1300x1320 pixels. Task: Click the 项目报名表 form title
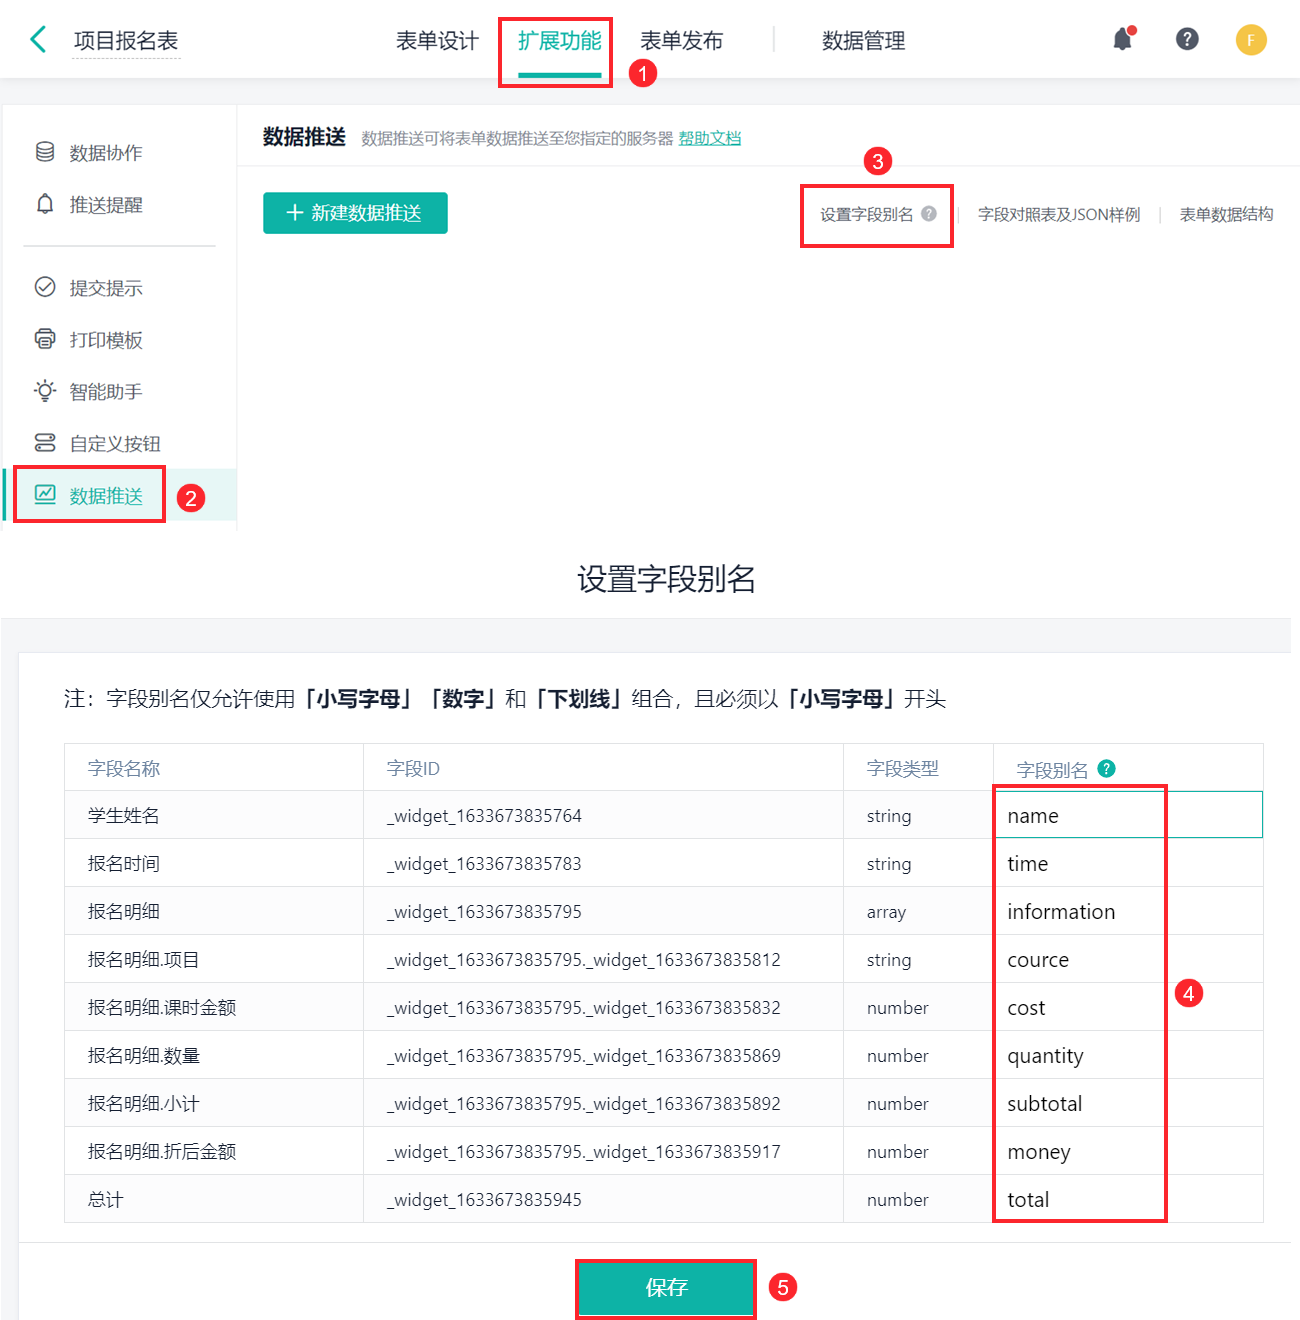126,41
